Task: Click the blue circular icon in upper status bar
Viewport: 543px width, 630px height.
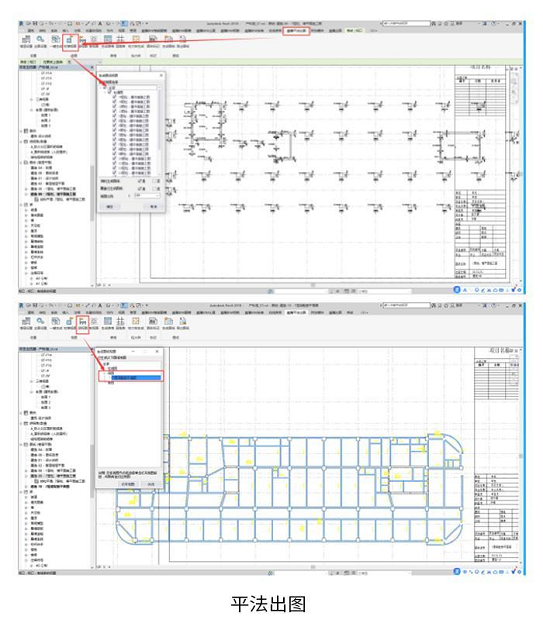Action: (457, 290)
